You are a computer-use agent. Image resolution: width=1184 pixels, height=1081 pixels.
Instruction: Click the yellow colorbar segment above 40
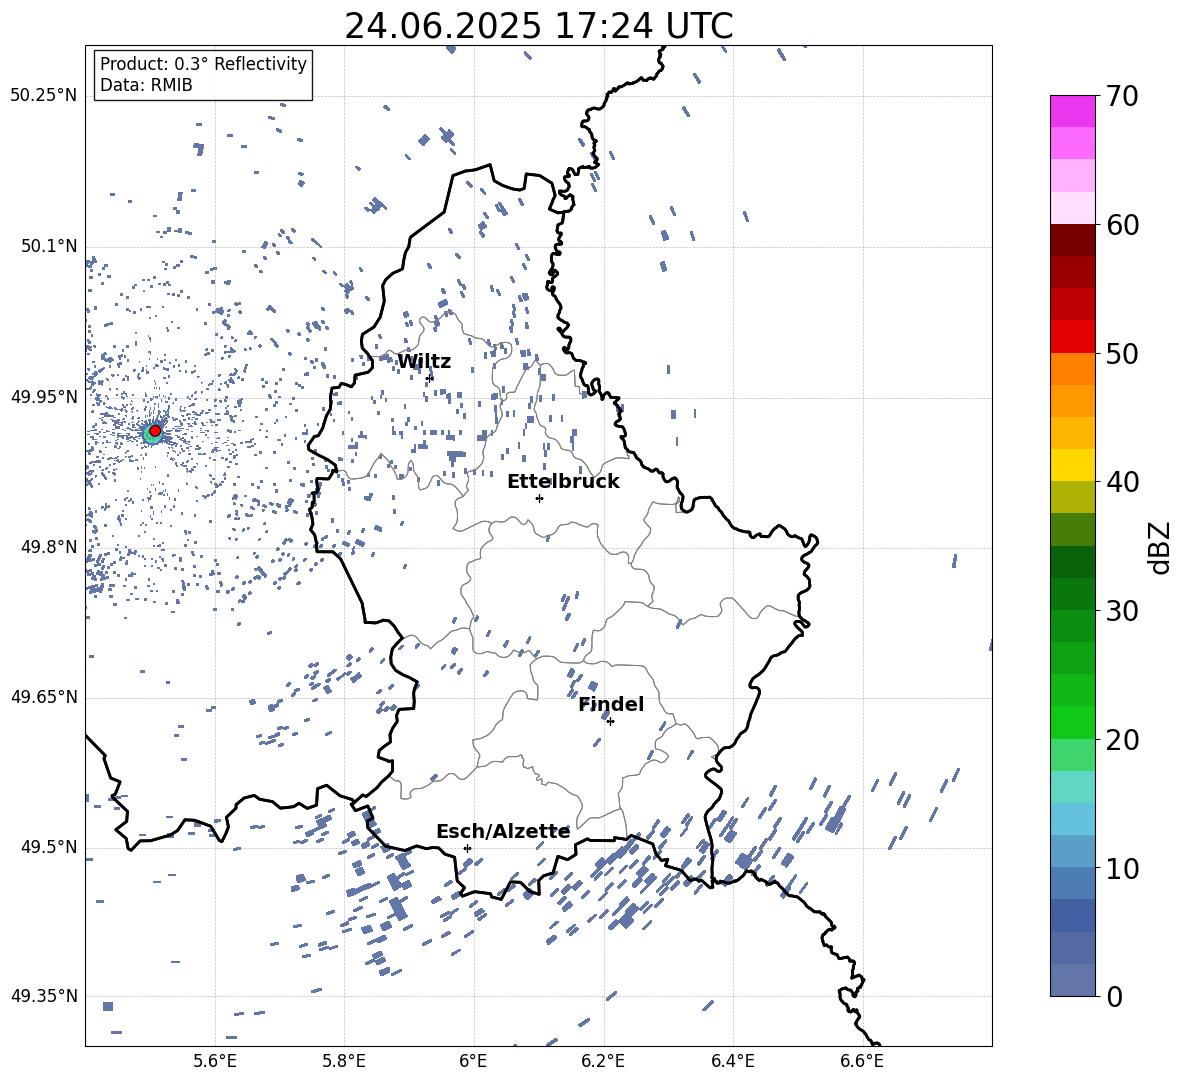pos(1072,465)
